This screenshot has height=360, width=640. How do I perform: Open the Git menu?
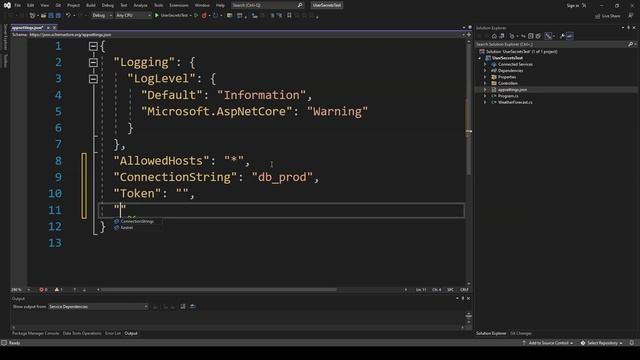58,5
